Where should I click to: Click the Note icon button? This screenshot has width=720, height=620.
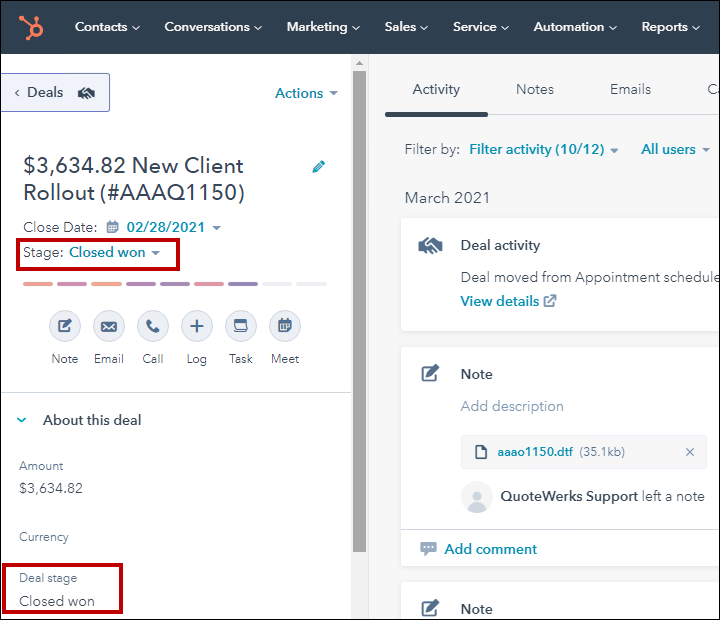pos(65,326)
